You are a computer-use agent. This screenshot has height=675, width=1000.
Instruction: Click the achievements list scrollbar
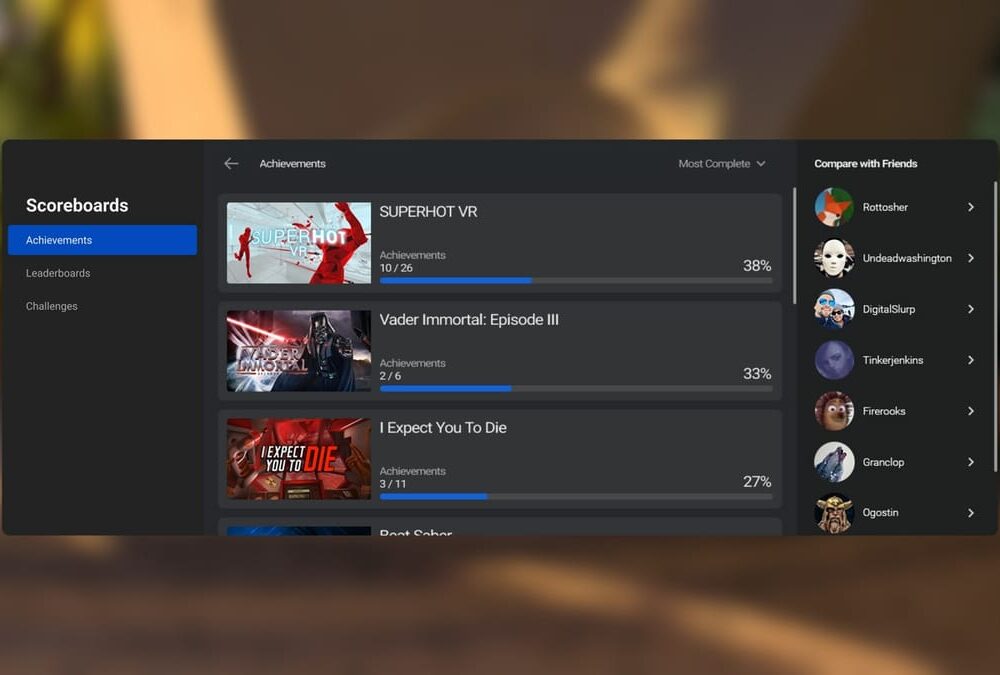794,246
